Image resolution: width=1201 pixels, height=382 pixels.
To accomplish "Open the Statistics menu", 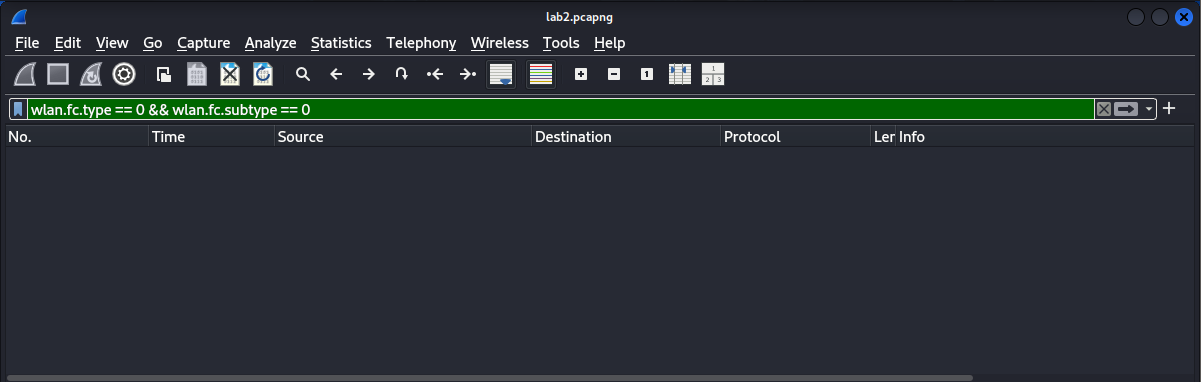I will pos(341,43).
